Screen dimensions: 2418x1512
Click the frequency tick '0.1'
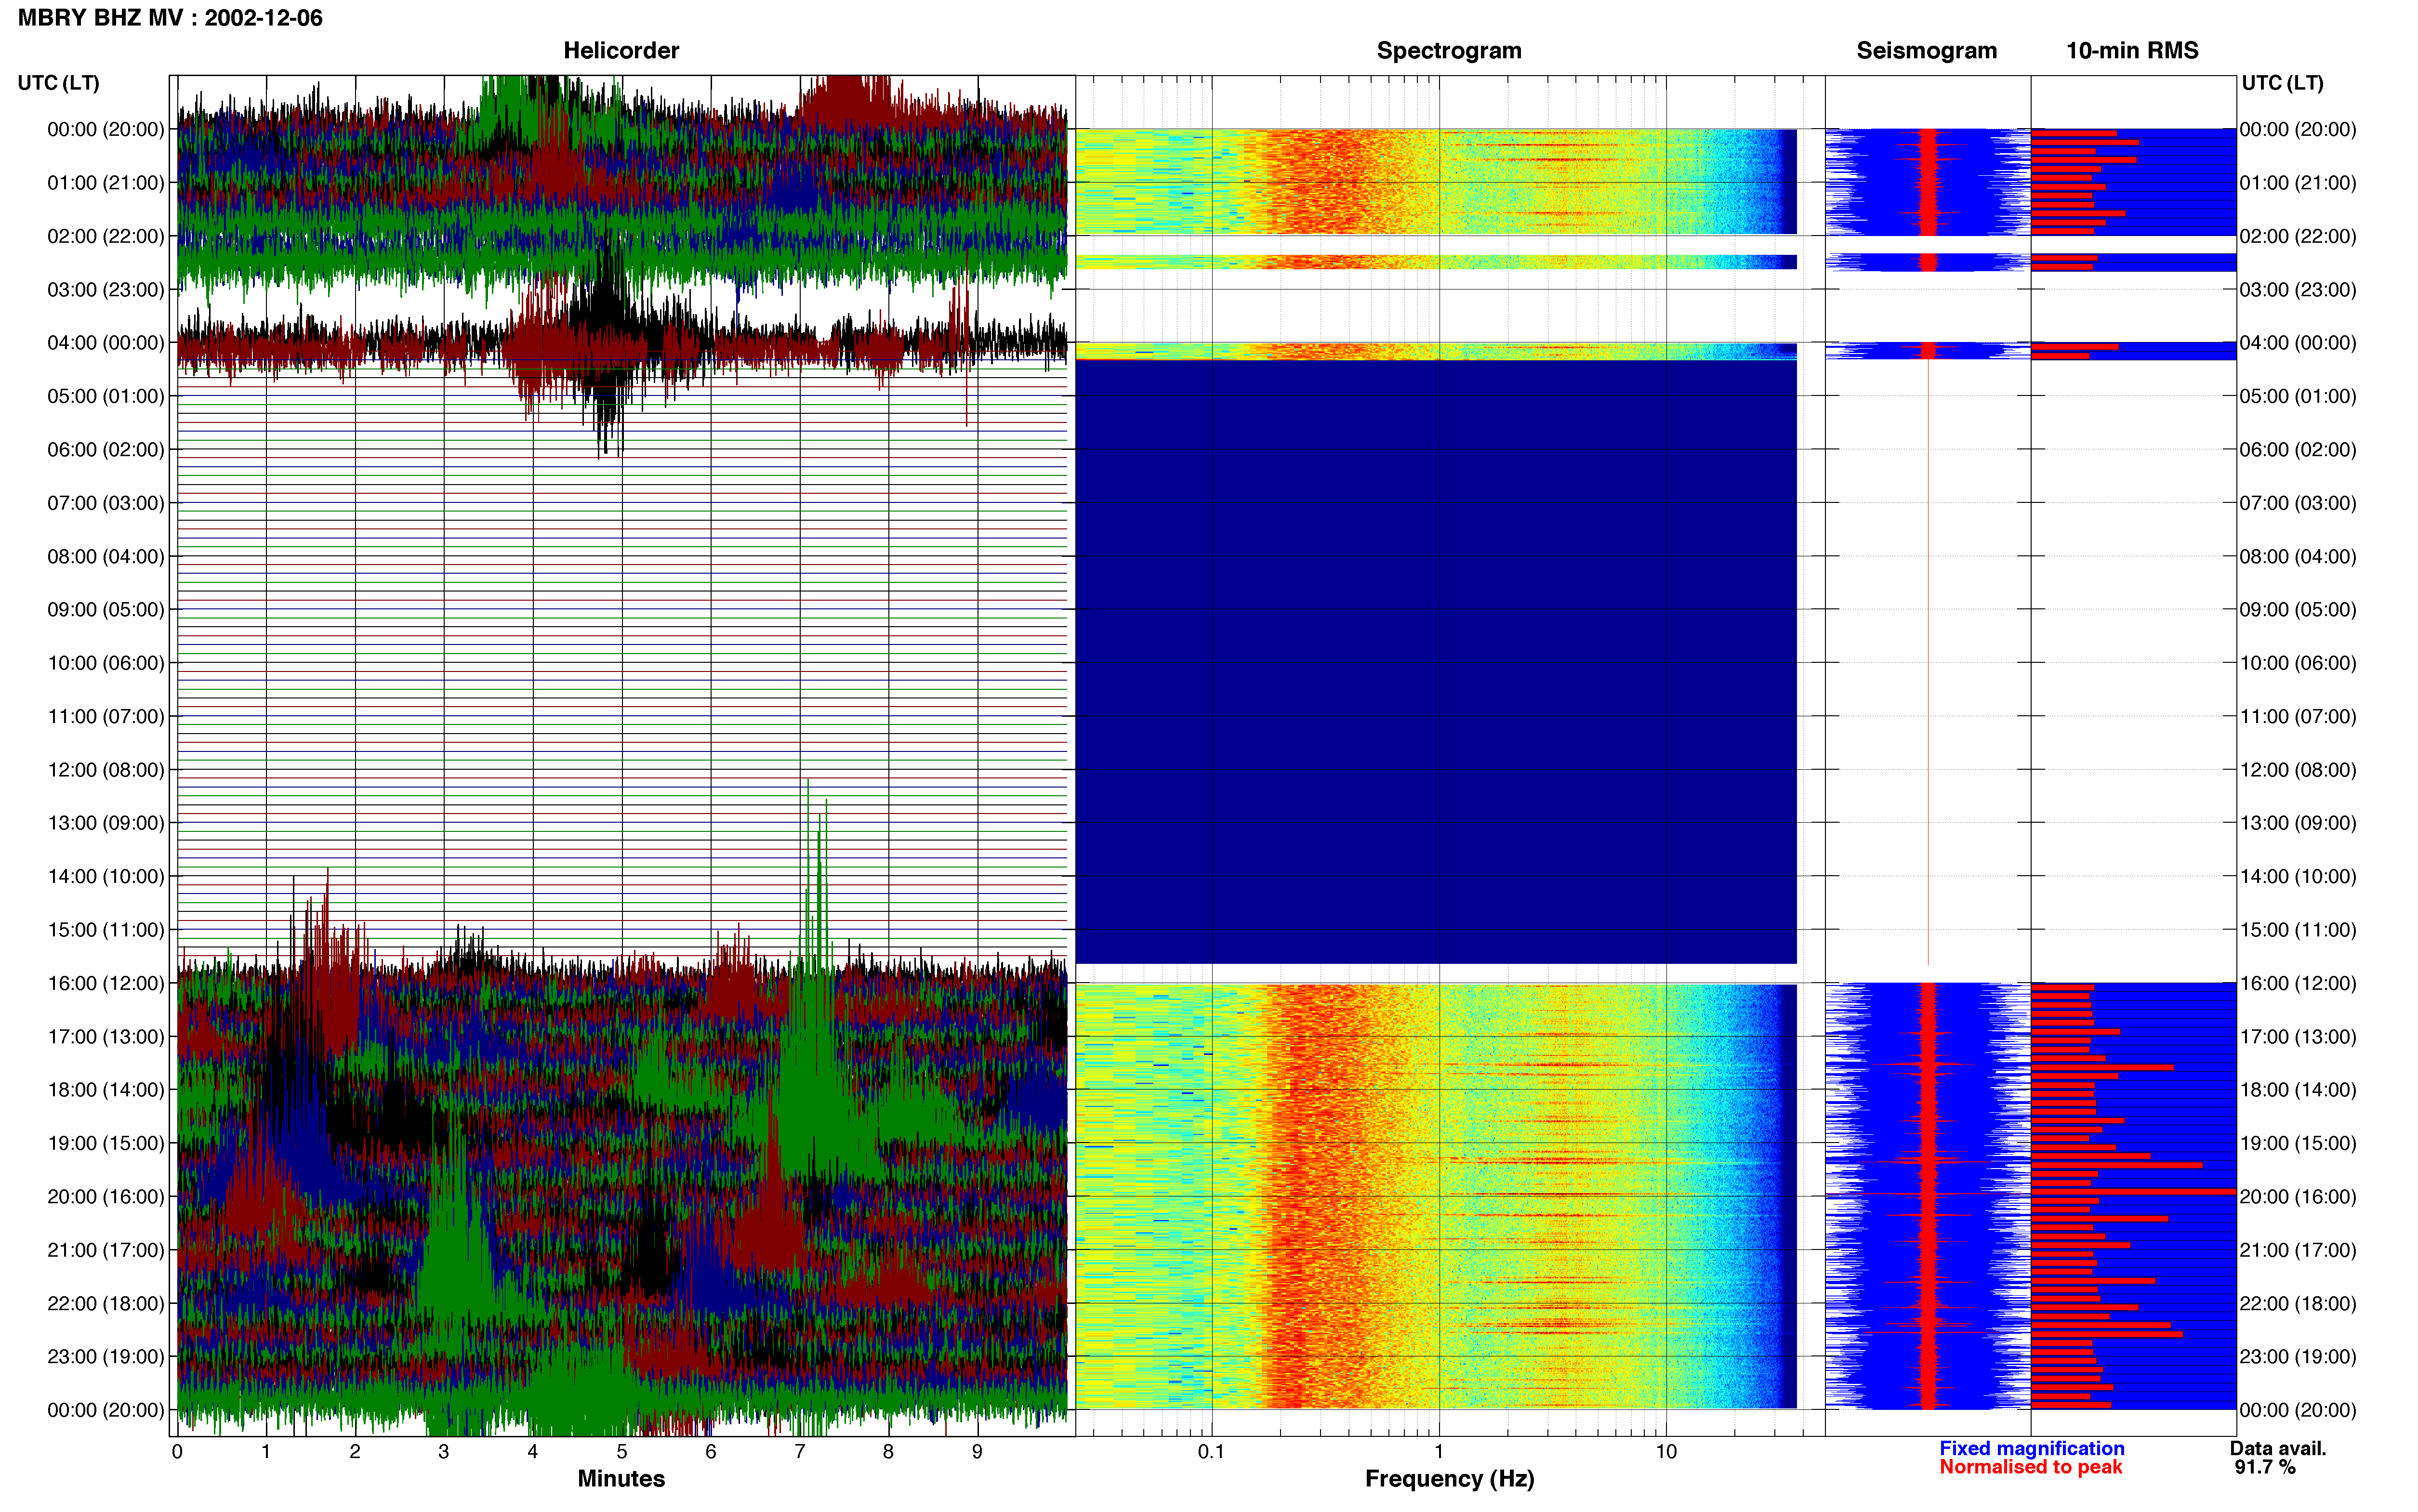(x=1211, y=1452)
